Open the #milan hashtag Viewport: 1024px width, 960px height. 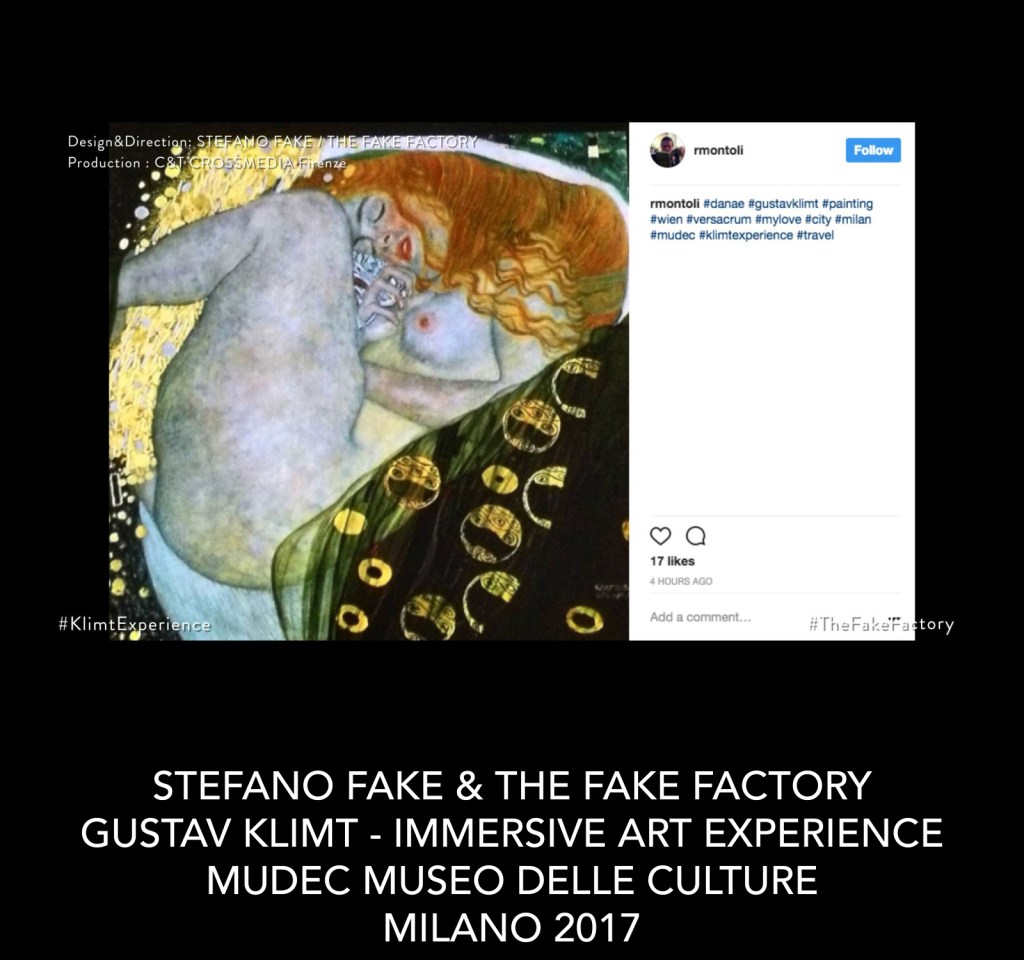click(x=853, y=219)
